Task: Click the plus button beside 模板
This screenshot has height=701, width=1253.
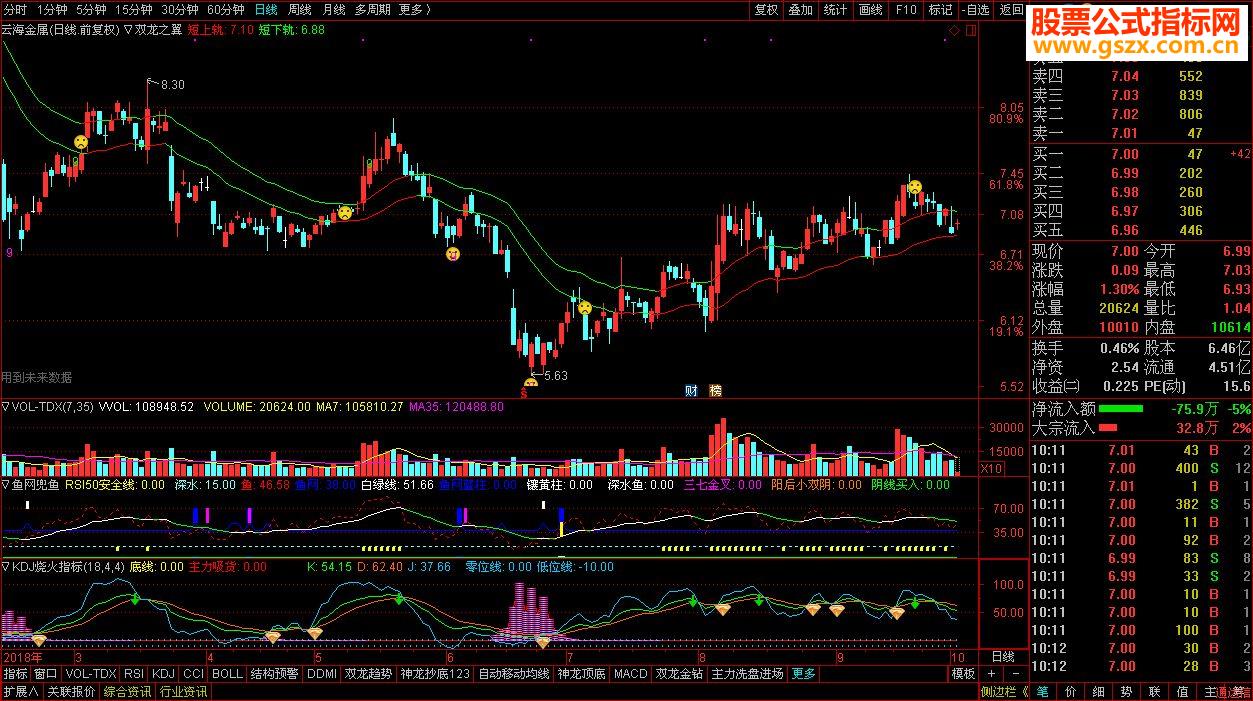Action: click(x=989, y=674)
